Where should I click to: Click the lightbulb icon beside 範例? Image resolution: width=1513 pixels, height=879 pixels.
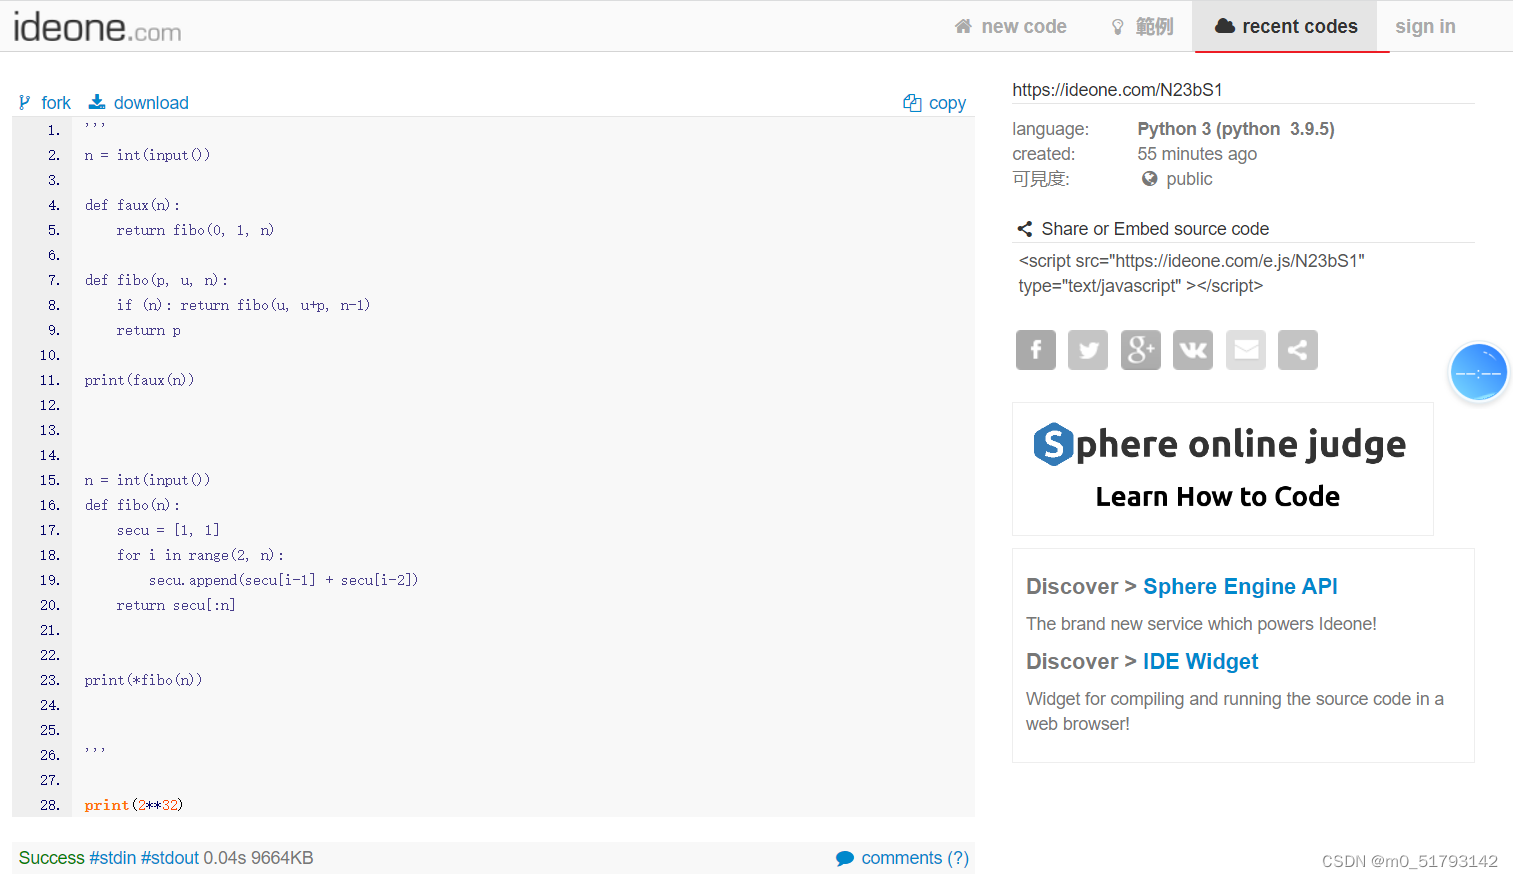pos(1118,27)
